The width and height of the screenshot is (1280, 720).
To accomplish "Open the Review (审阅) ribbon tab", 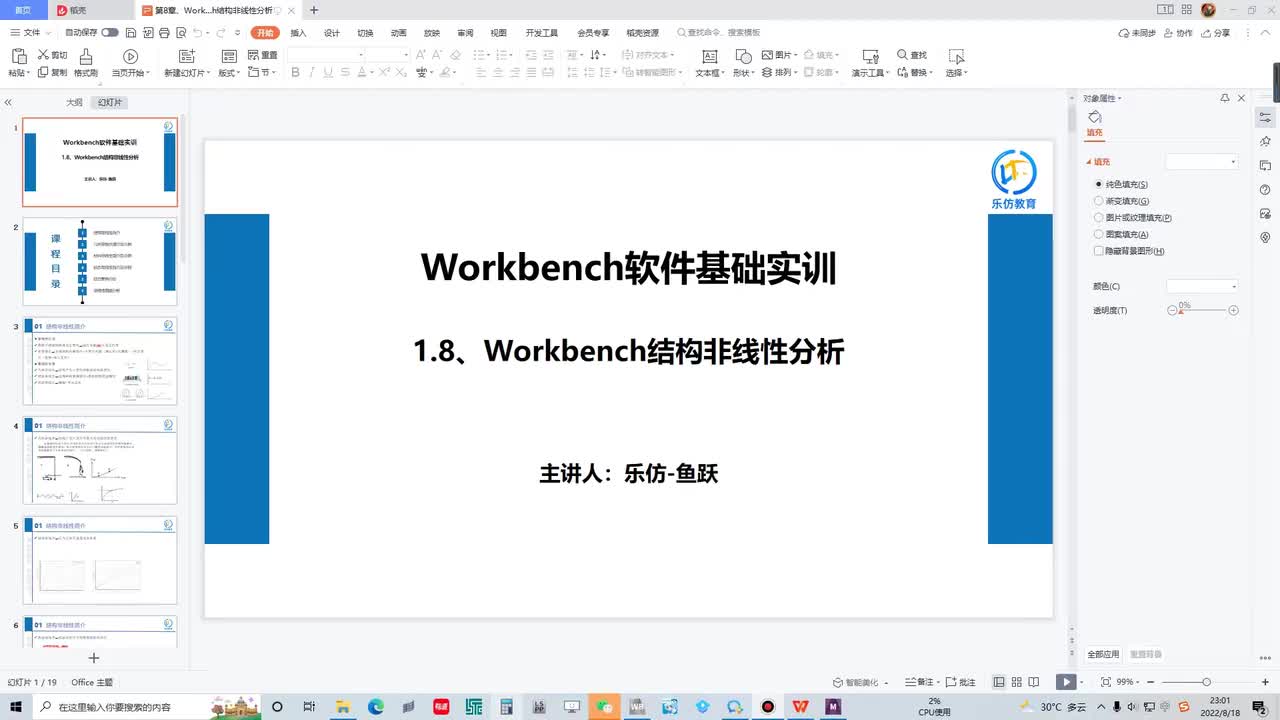I will 465,33.
